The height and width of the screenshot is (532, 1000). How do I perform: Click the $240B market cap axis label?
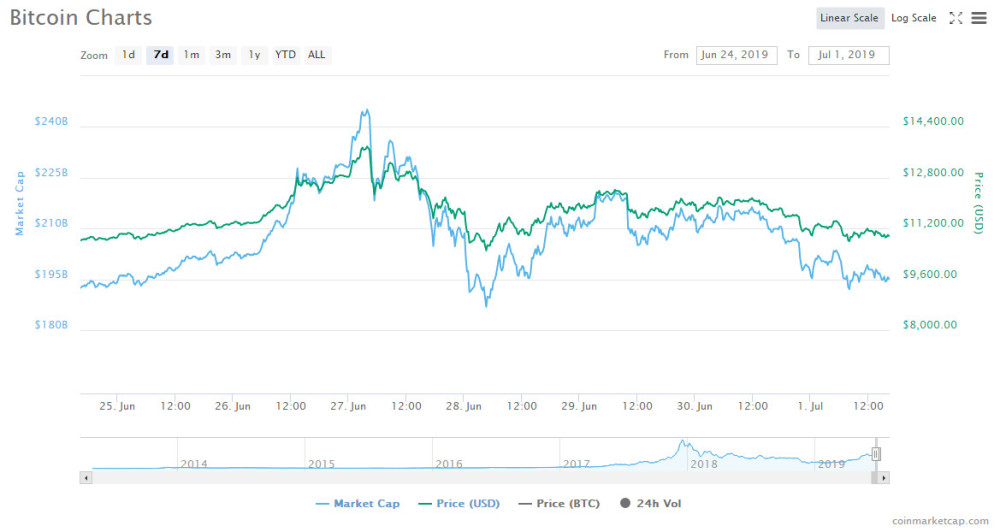pos(51,121)
